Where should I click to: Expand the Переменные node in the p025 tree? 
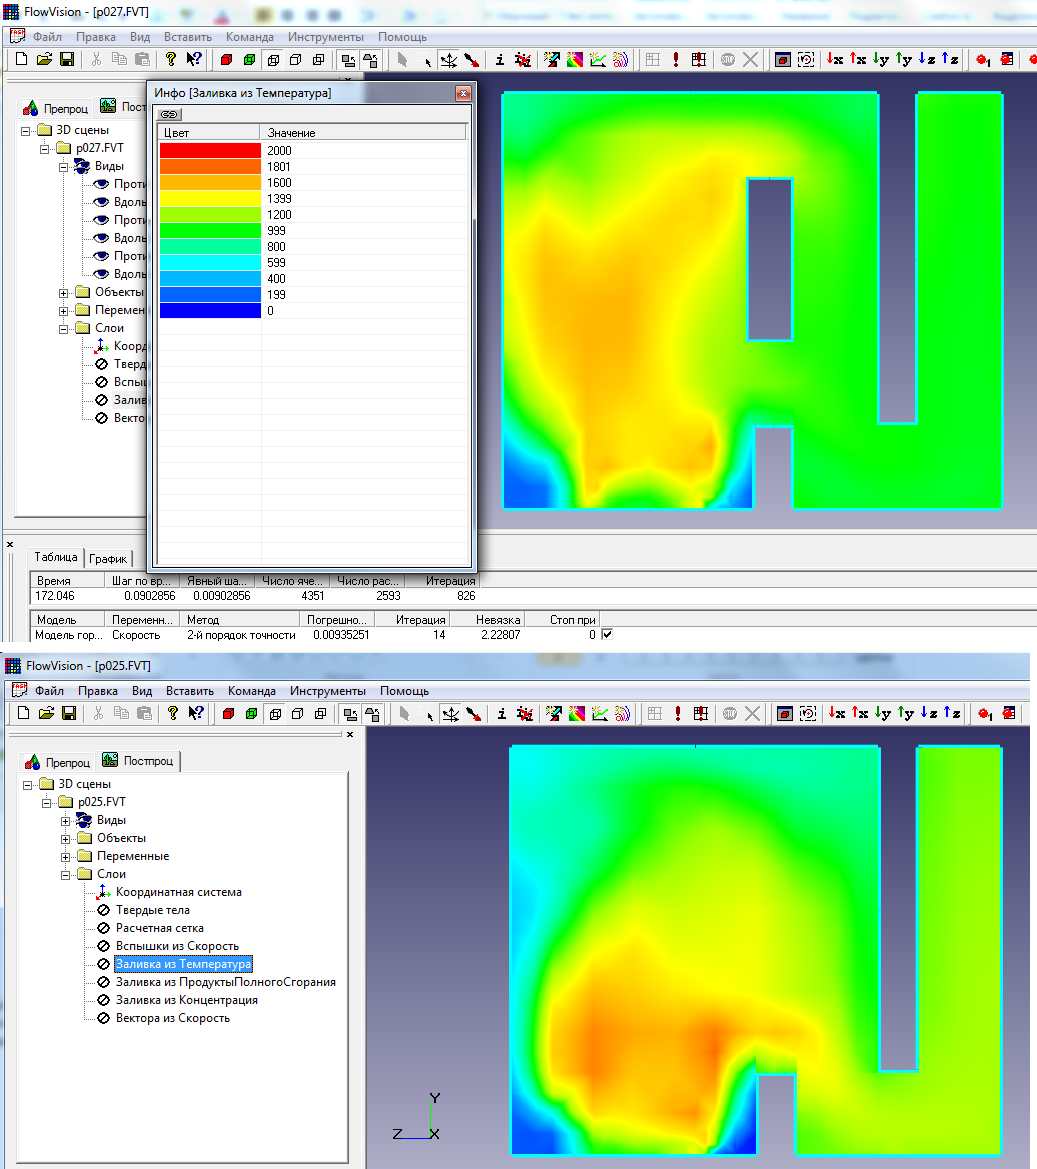[65, 856]
